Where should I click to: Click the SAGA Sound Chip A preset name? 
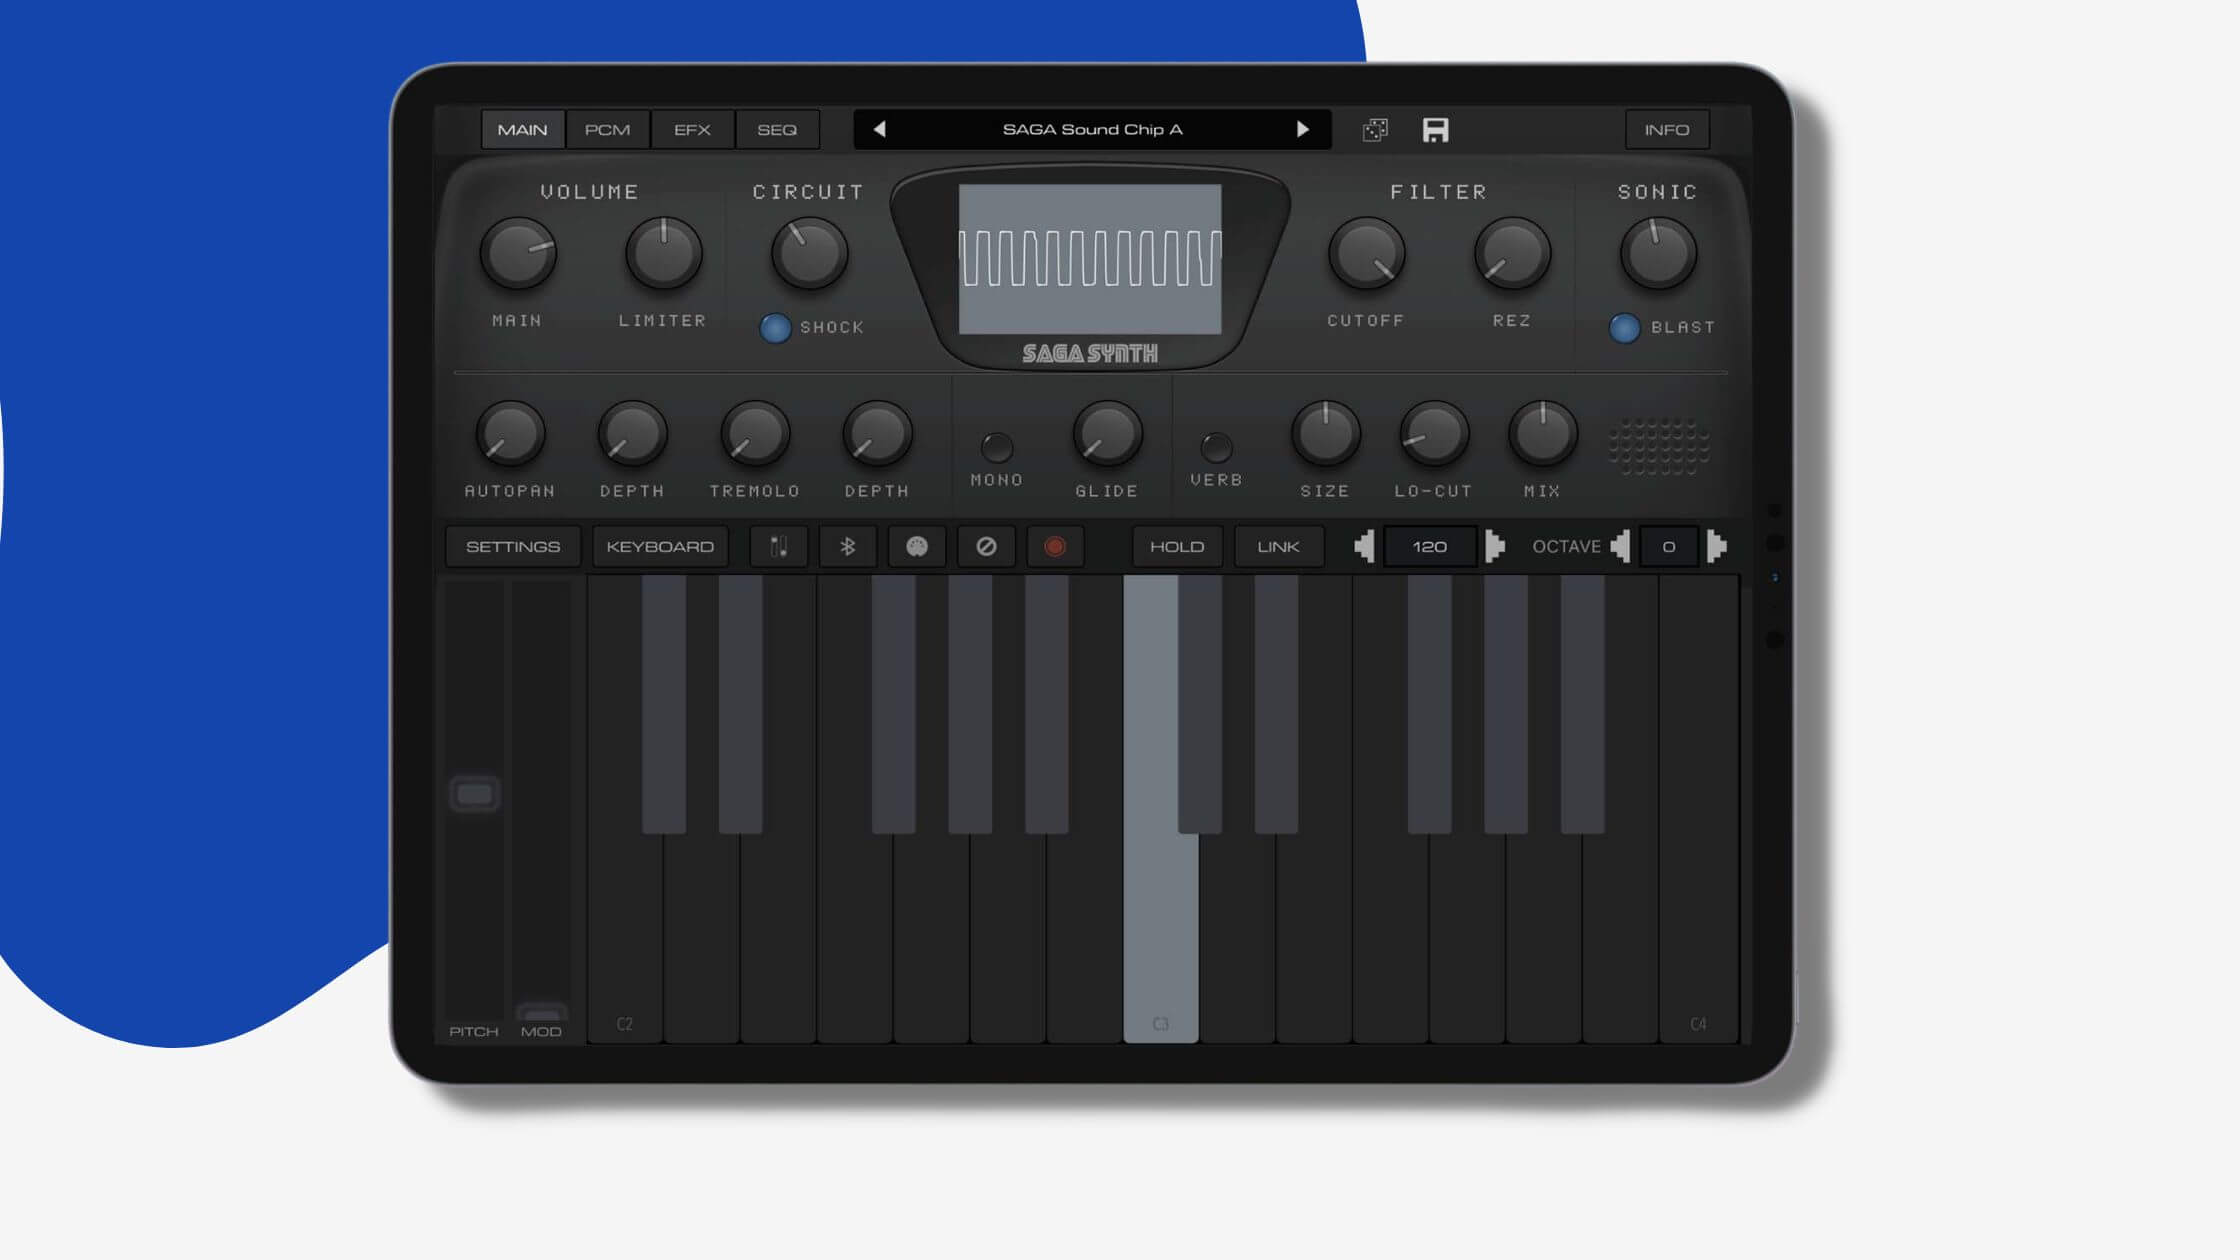(x=1092, y=129)
